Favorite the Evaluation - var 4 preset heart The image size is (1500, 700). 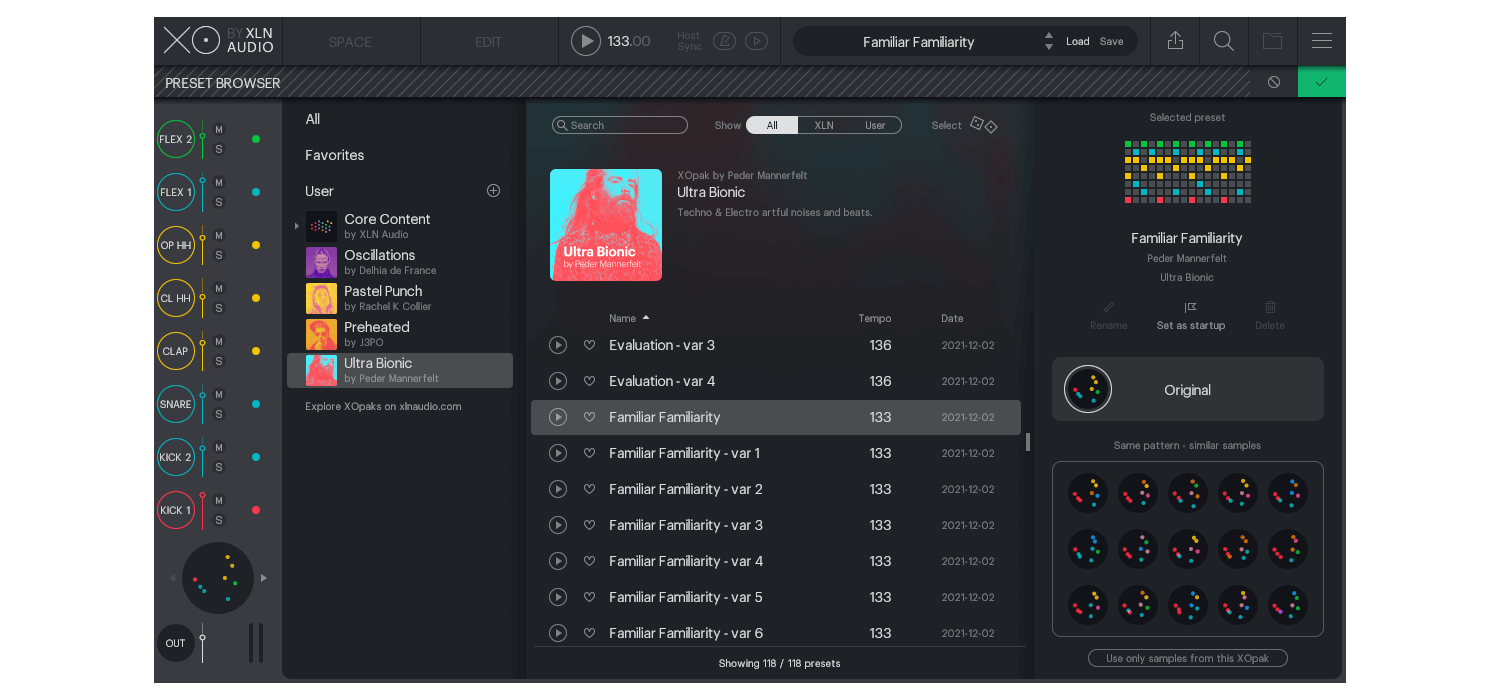click(589, 381)
